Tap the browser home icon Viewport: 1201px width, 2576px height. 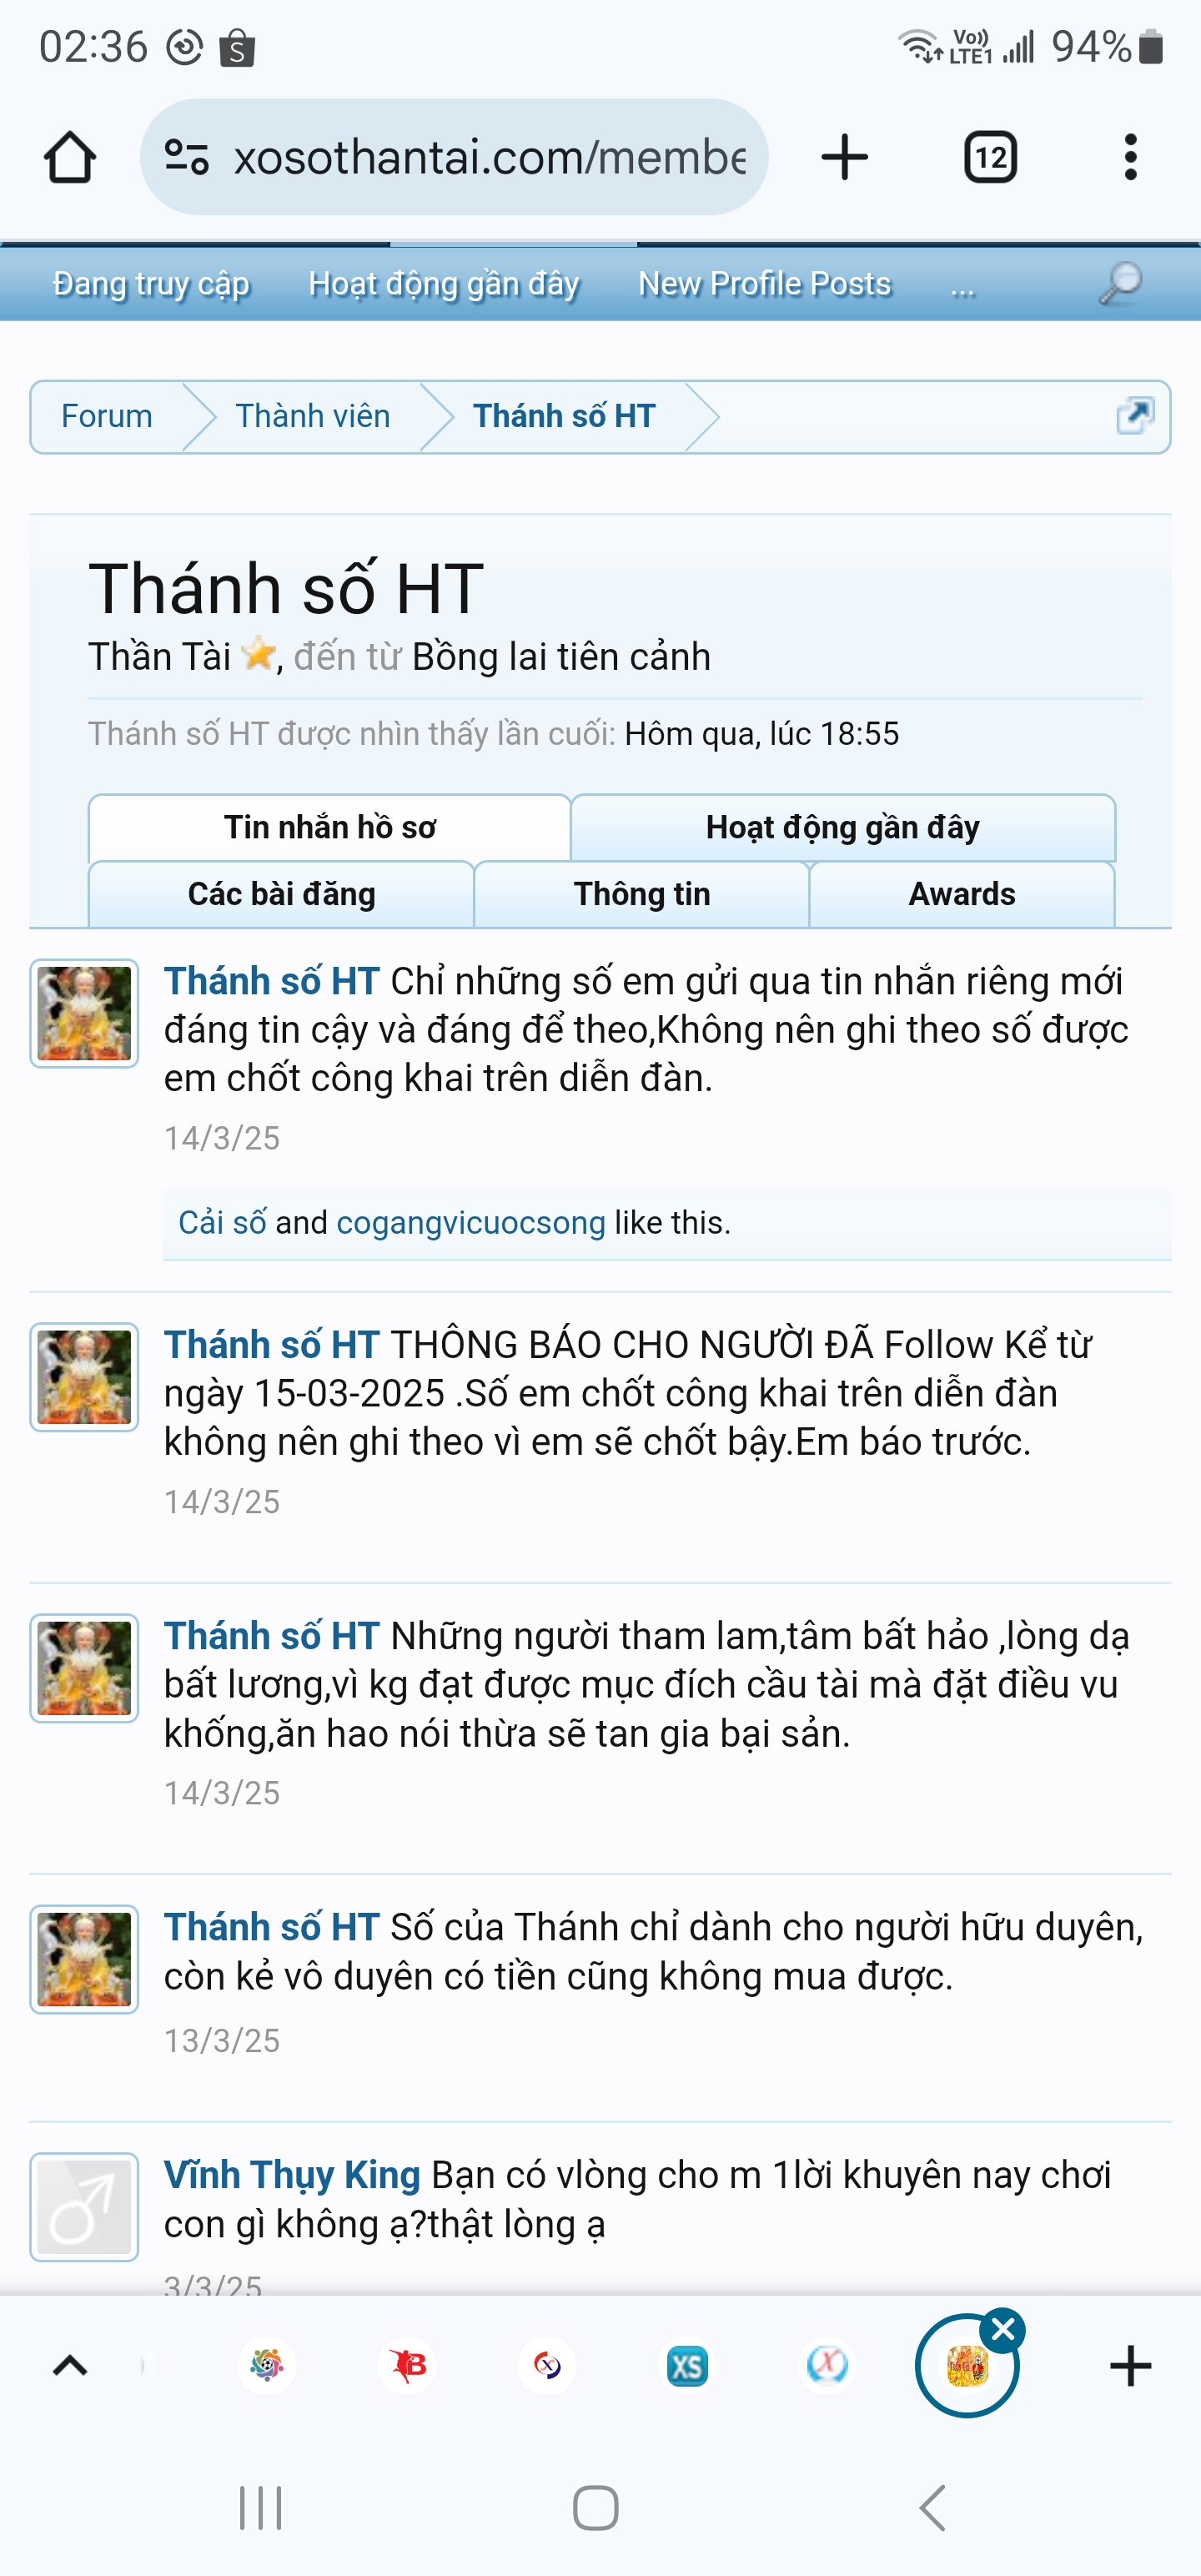coord(70,157)
